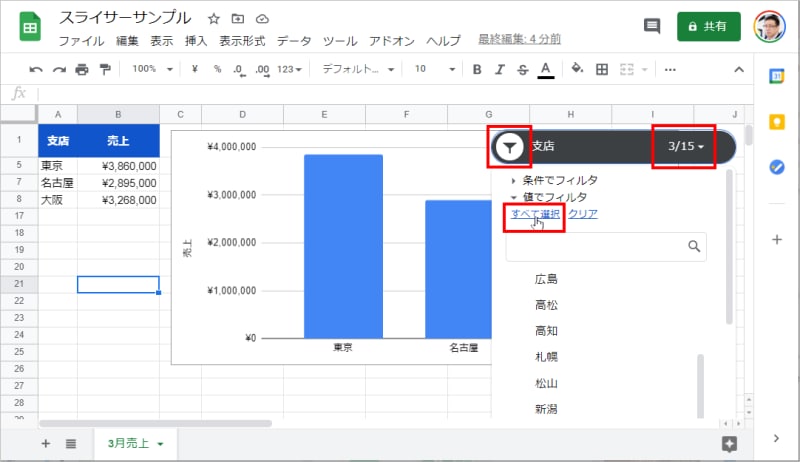Apply percent format

click(217, 69)
